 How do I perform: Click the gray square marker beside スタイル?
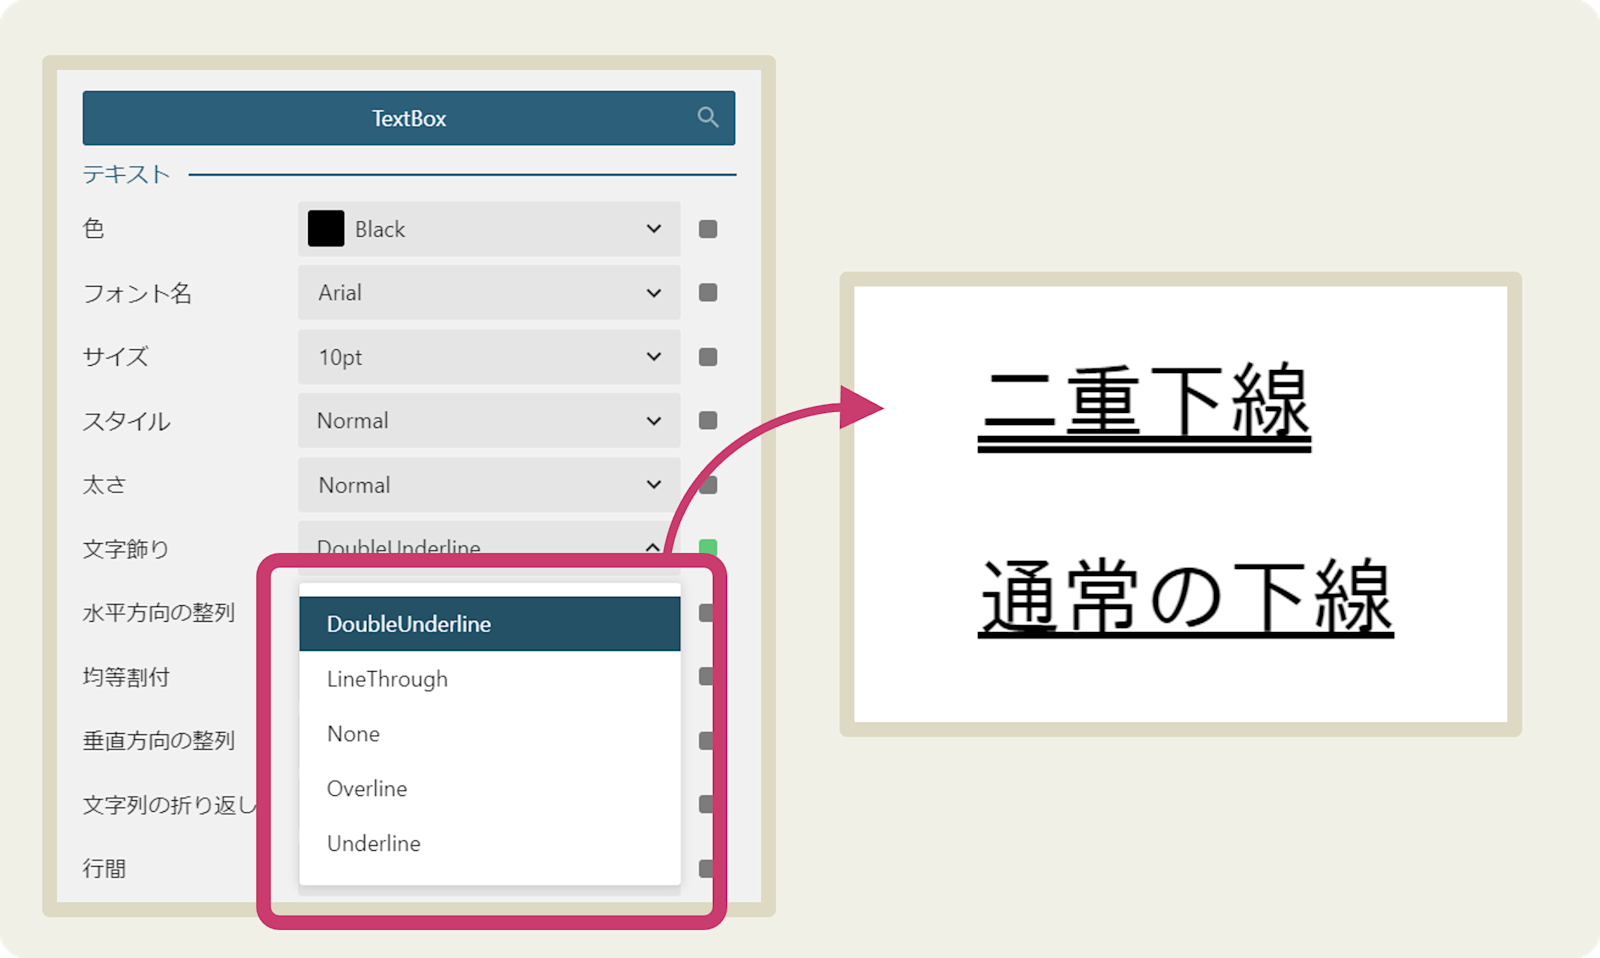point(708,421)
